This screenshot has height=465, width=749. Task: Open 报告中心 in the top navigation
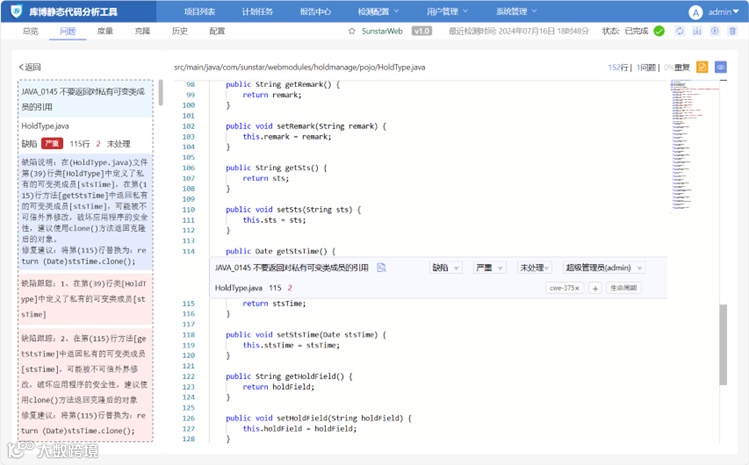click(x=315, y=11)
